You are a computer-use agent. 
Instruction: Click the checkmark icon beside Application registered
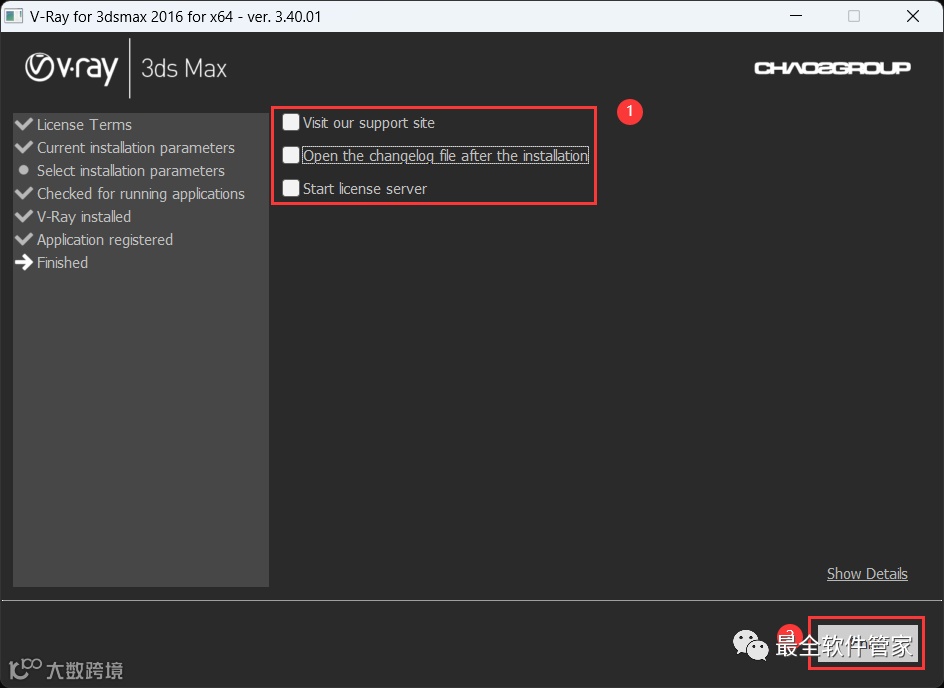tap(24, 239)
